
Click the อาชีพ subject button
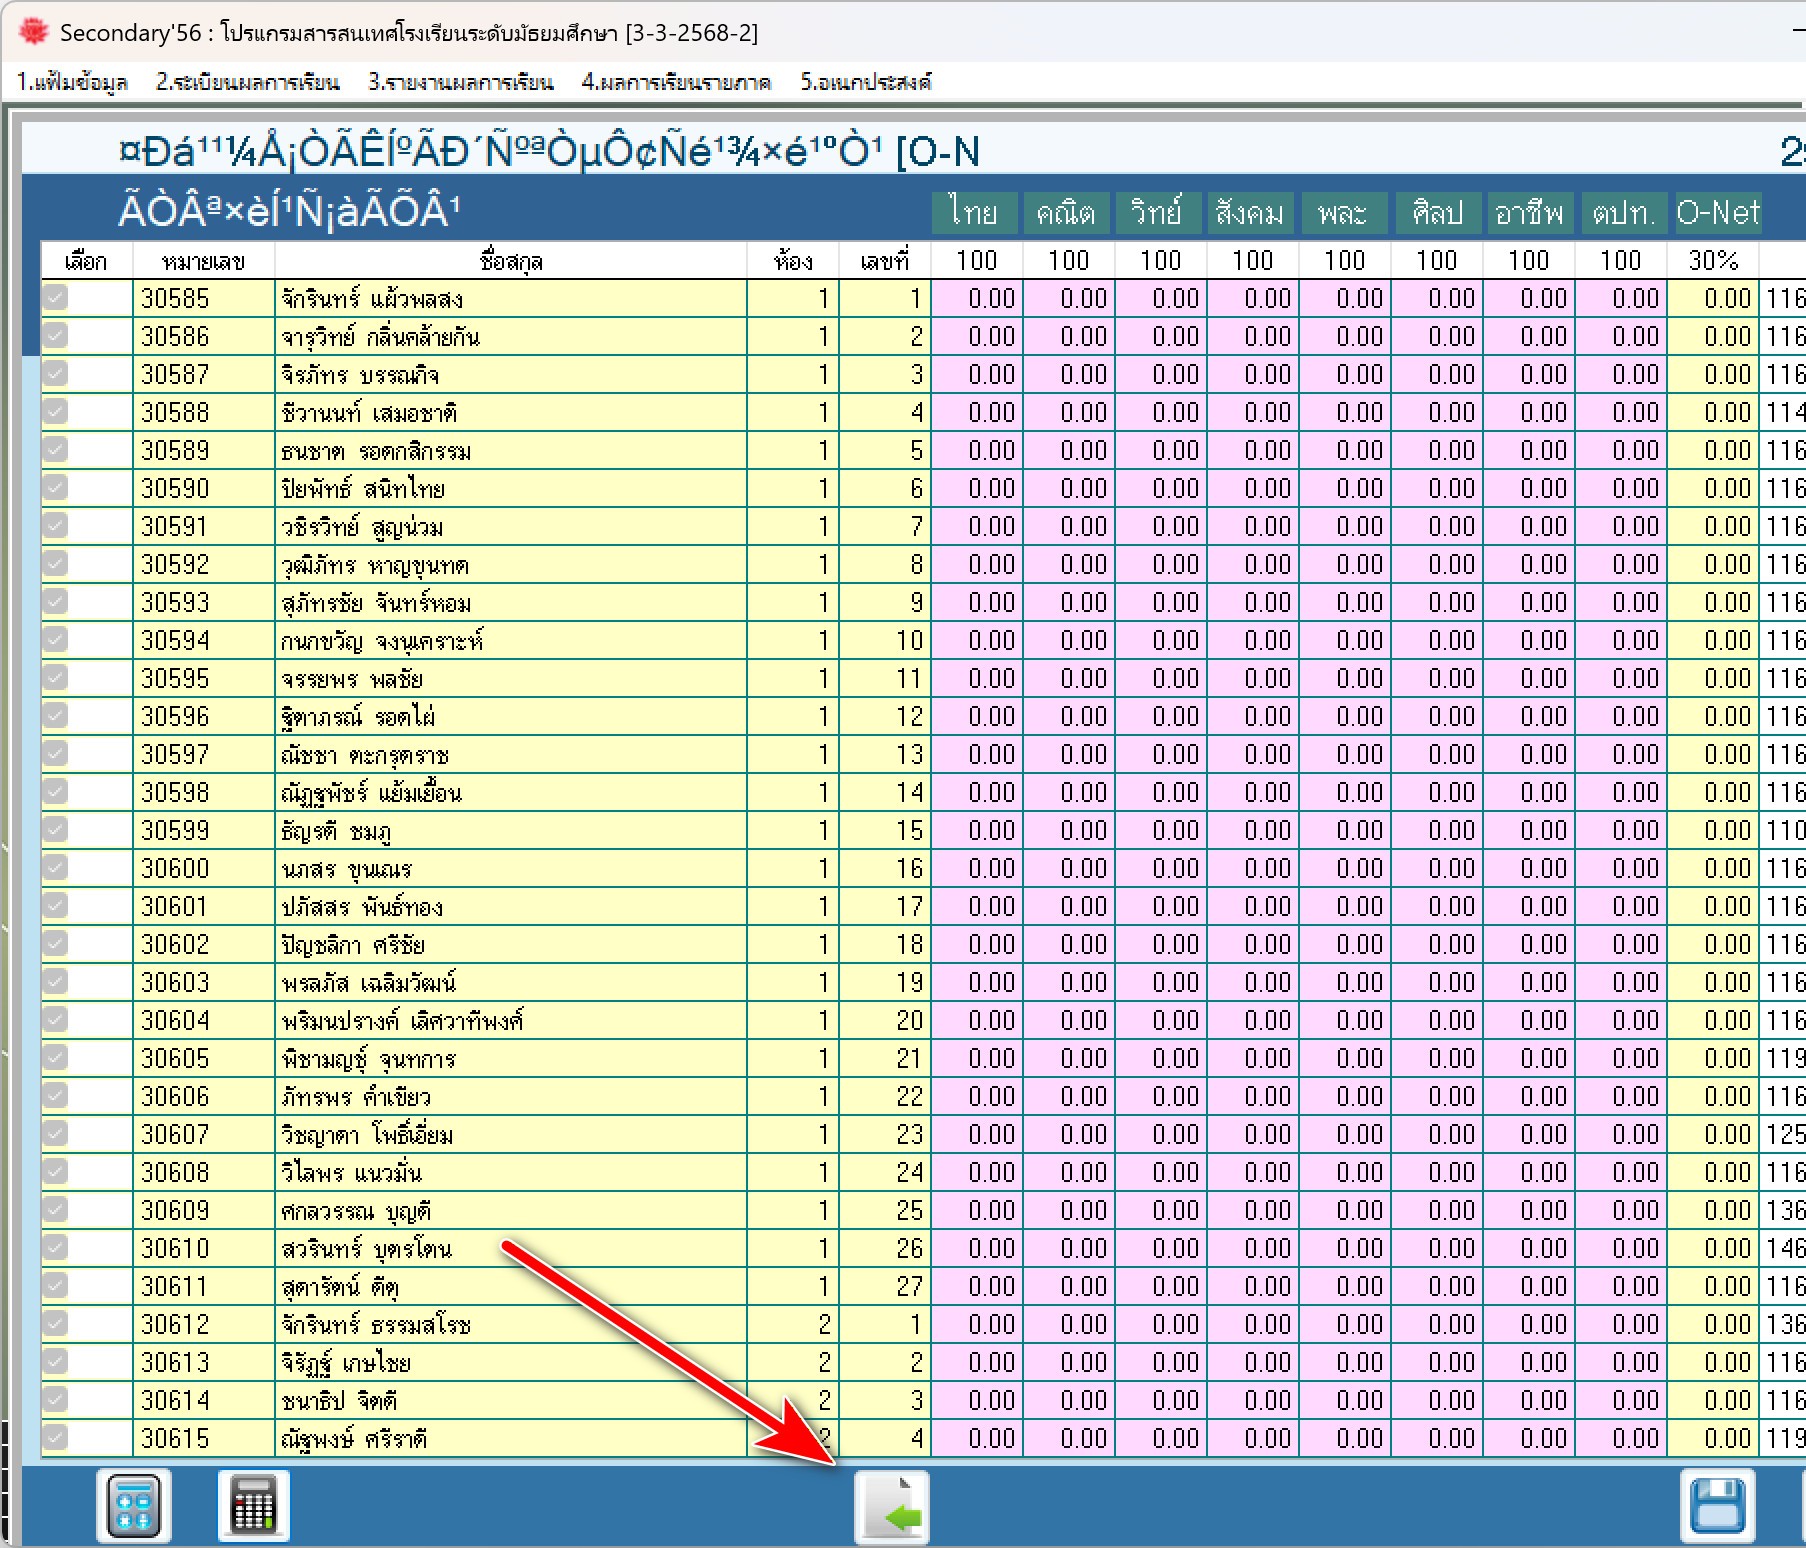[1529, 213]
